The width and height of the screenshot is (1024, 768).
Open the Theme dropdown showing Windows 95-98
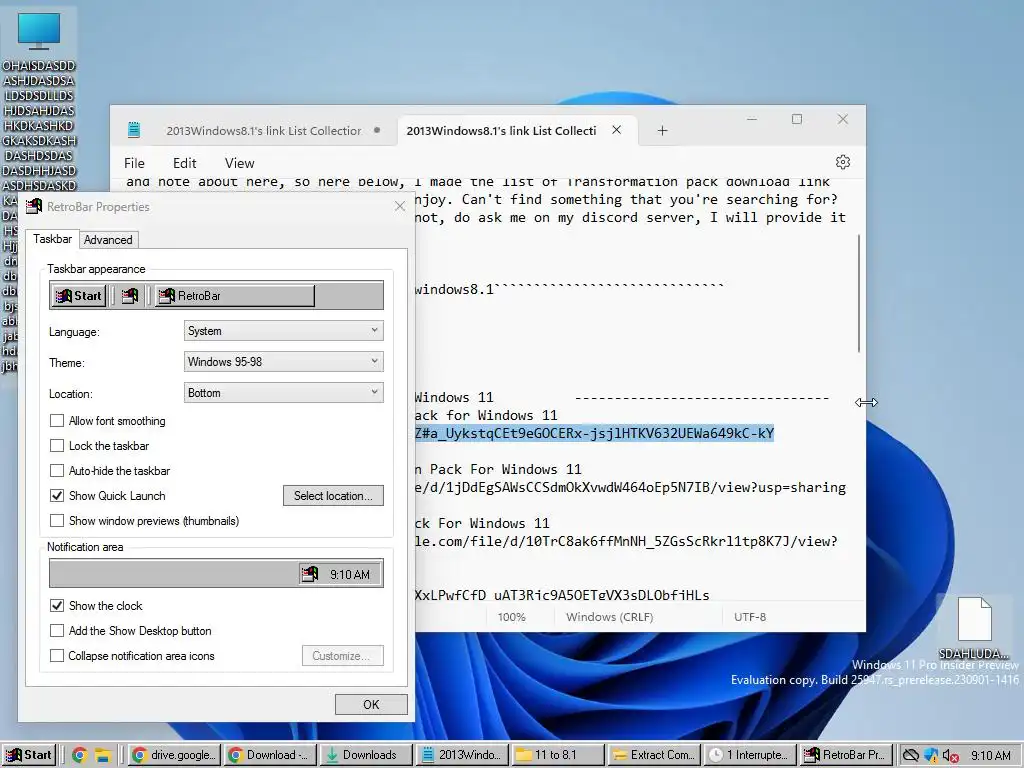[x=283, y=362]
